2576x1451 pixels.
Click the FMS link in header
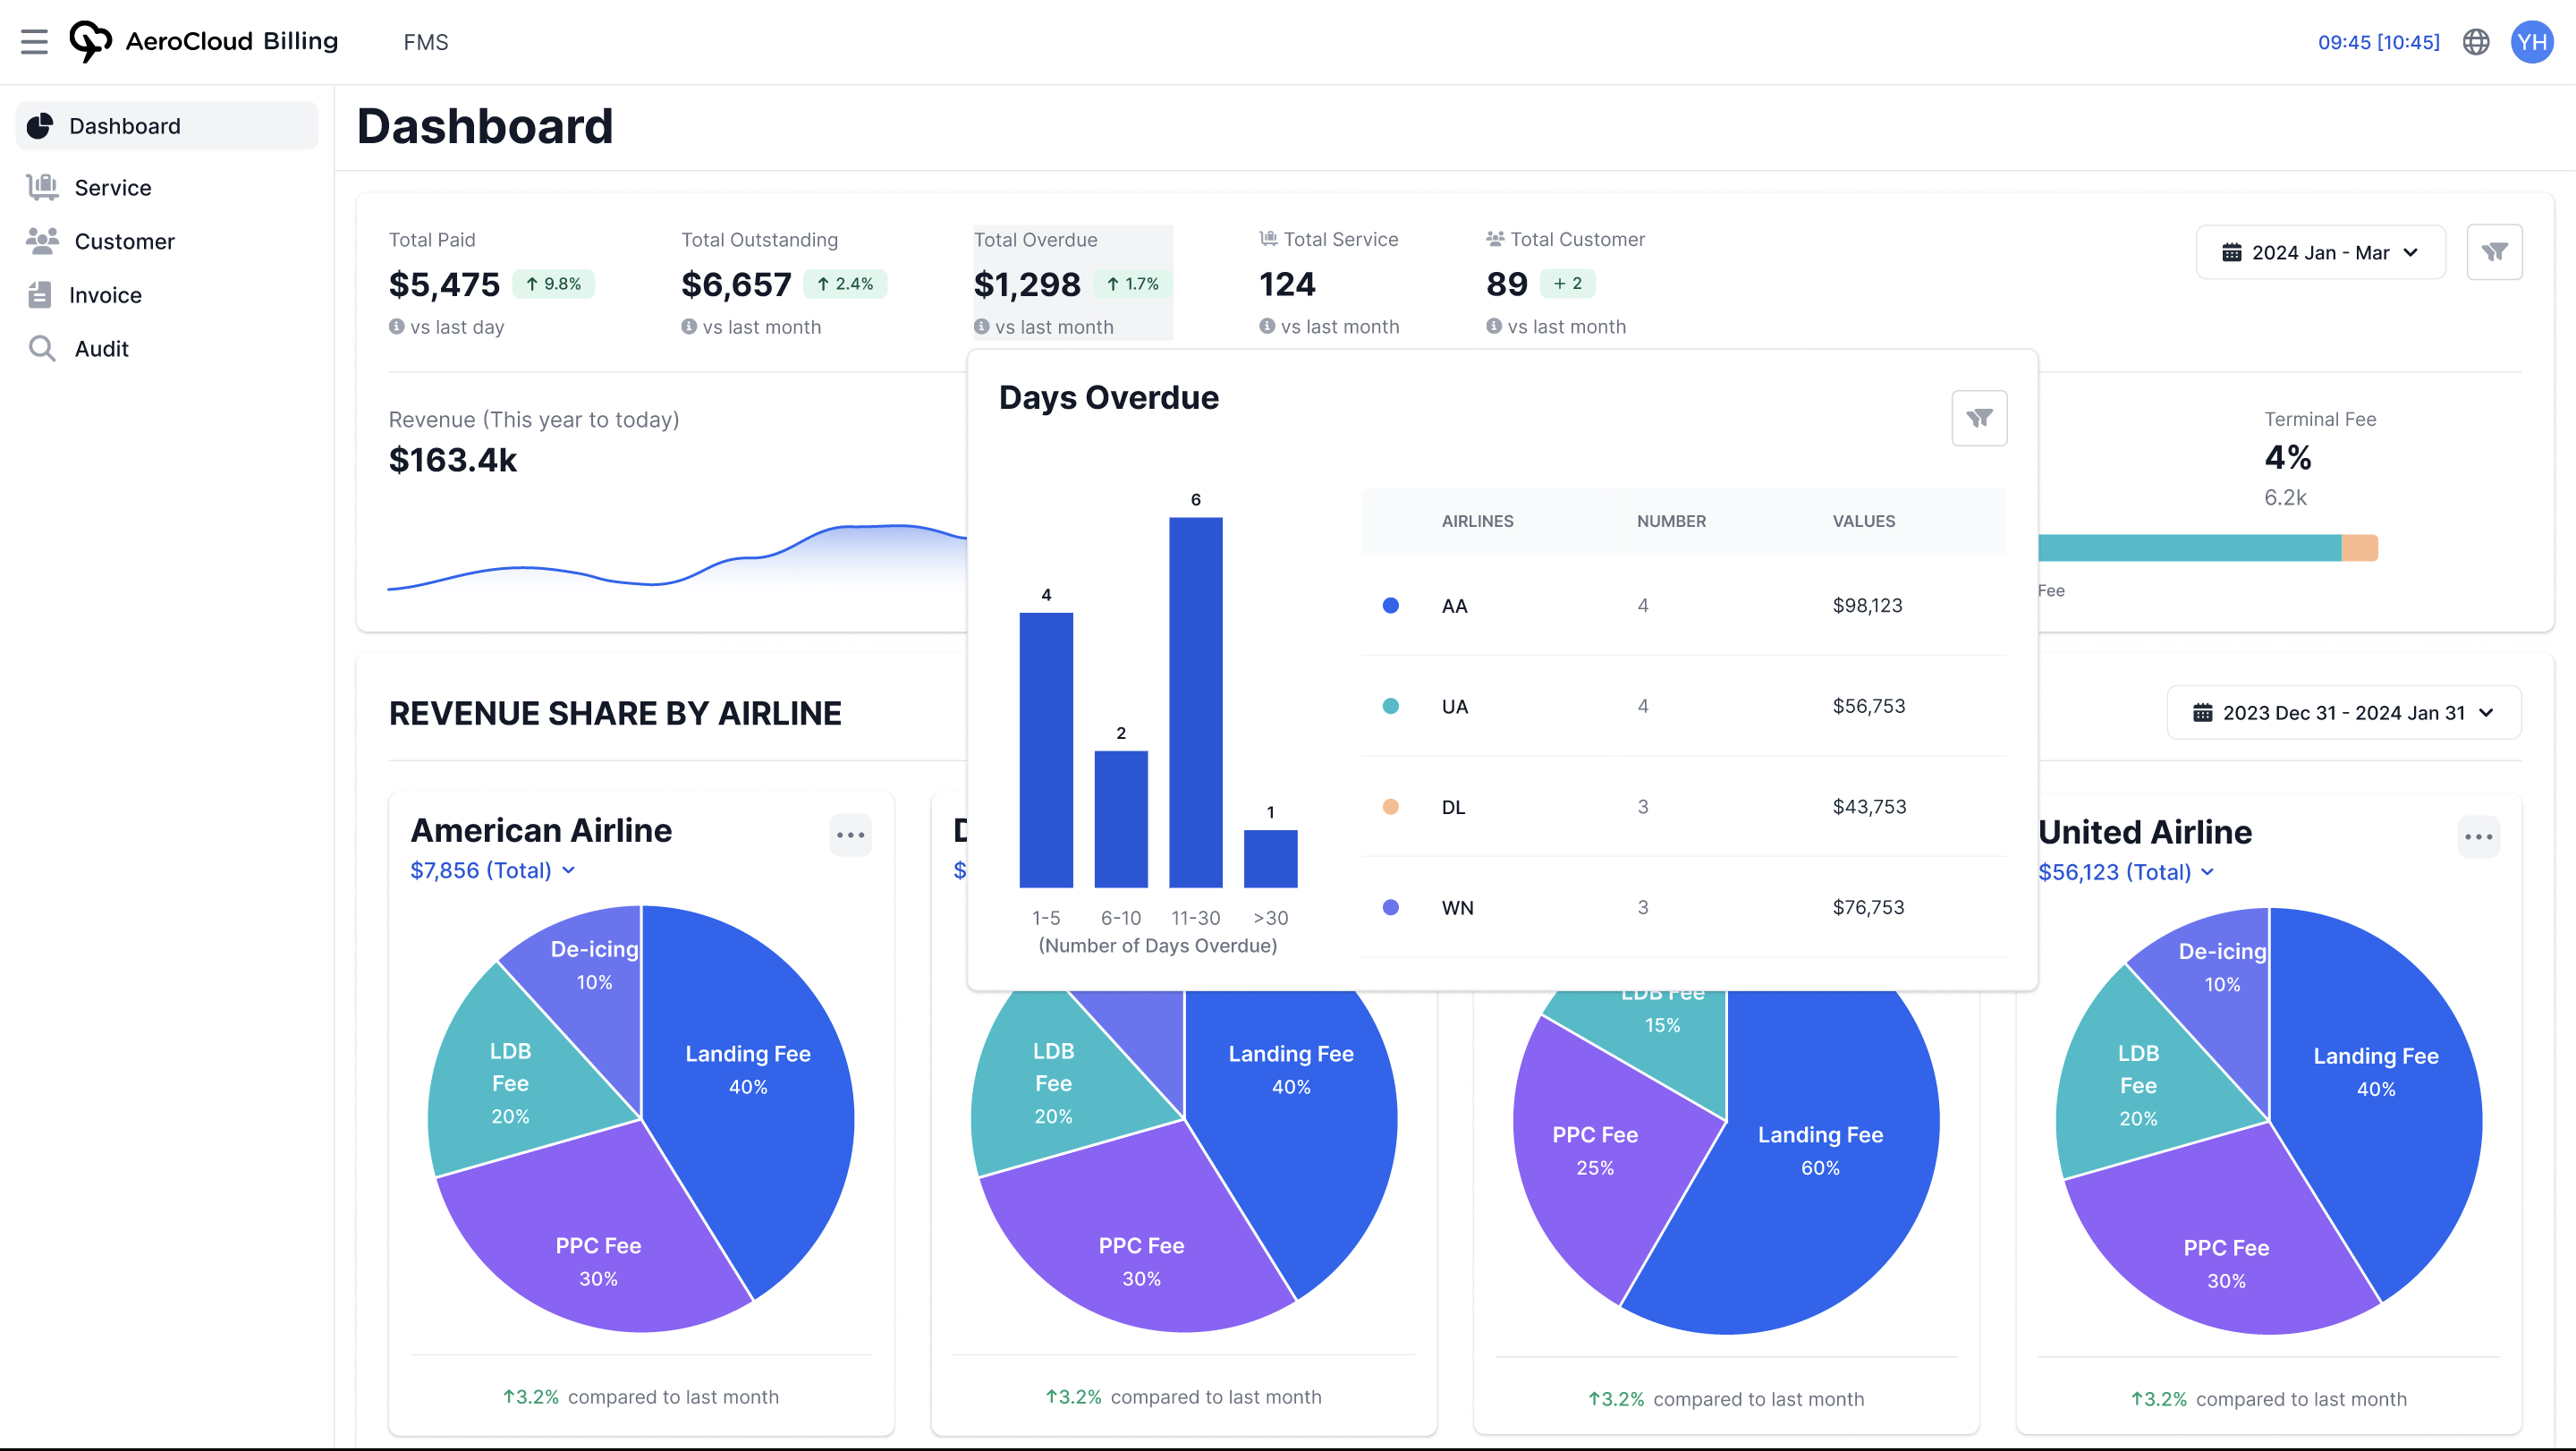(425, 42)
